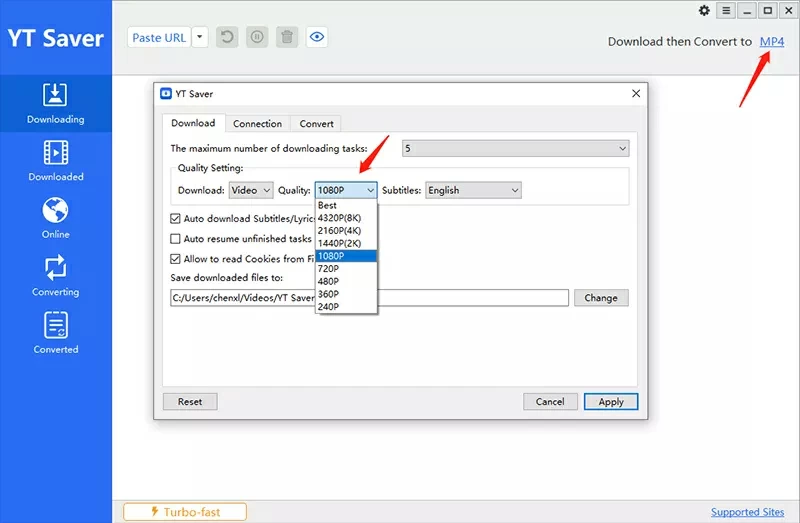Enable Auto resume unfinished tasks checkbox
The height and width of the screenshot is (523, 800).
click(176, 239)
